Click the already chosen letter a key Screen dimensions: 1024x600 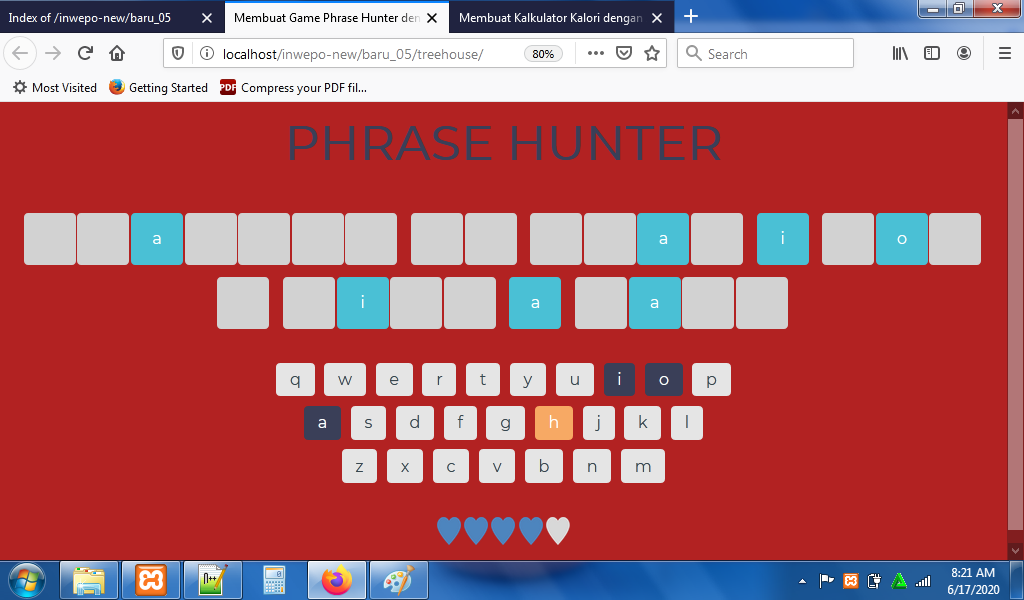click(322, 422)
